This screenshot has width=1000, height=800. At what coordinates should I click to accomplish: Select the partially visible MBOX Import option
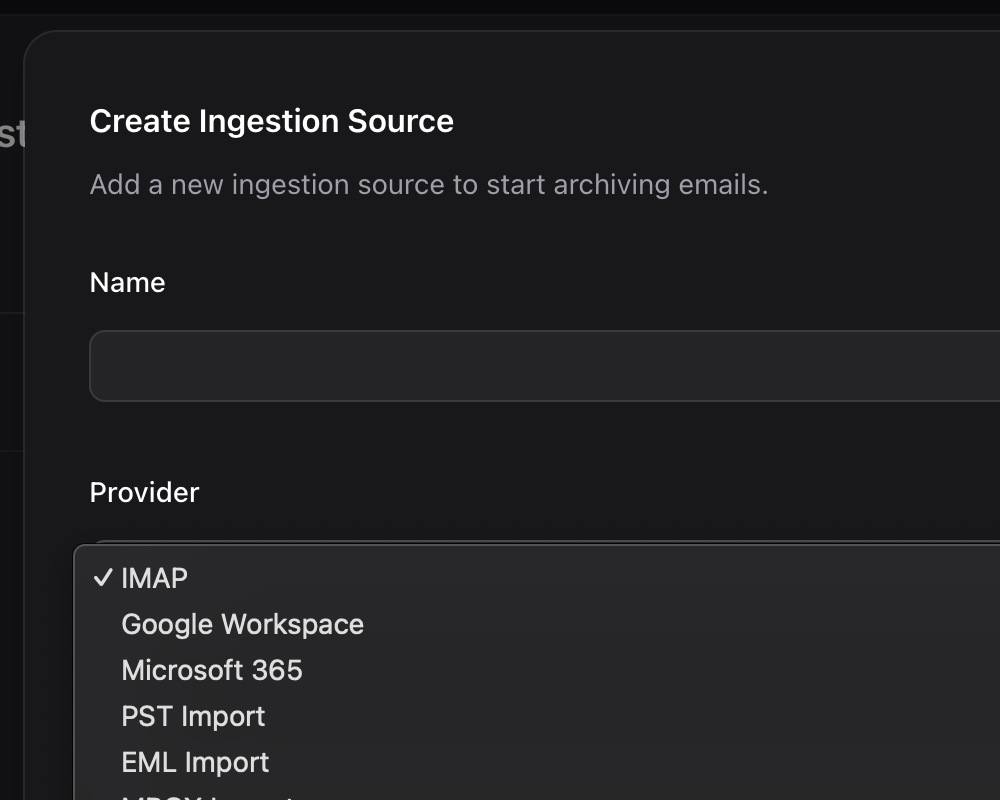(x=207, y=796)
